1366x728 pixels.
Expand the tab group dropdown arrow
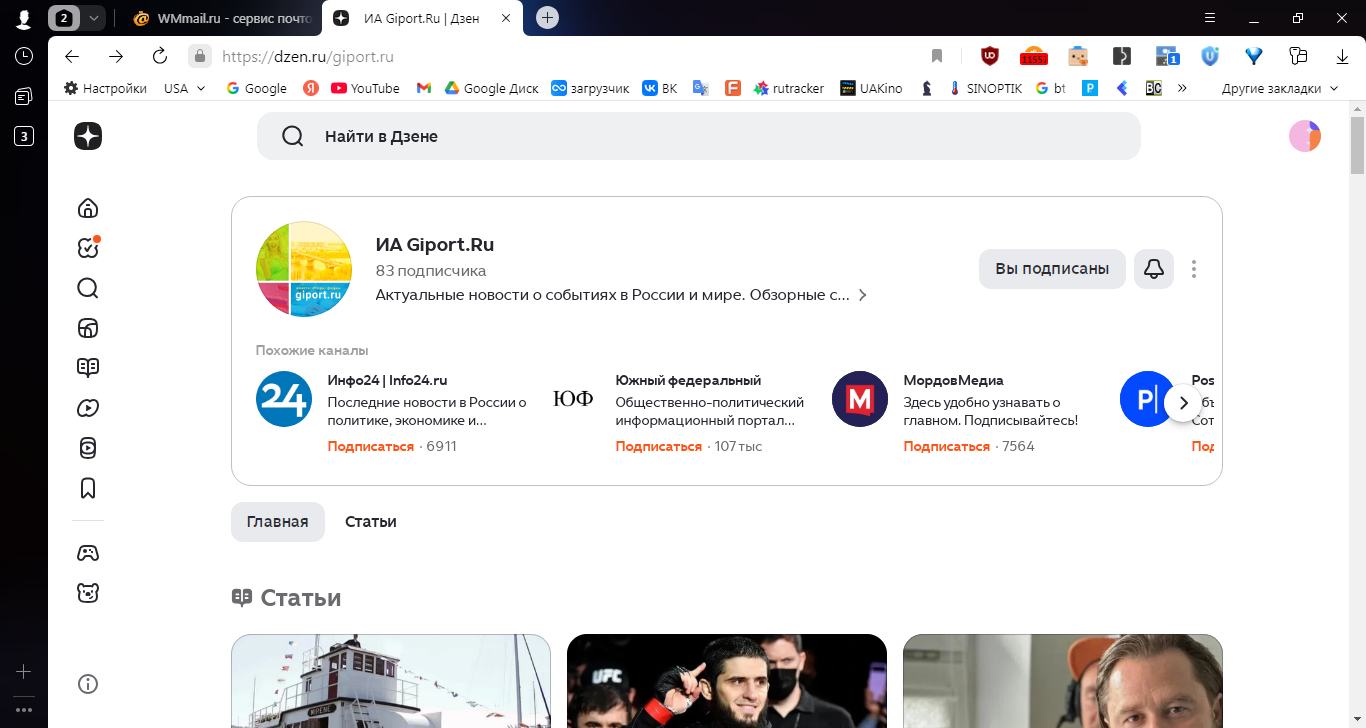[x=93, y=18]
